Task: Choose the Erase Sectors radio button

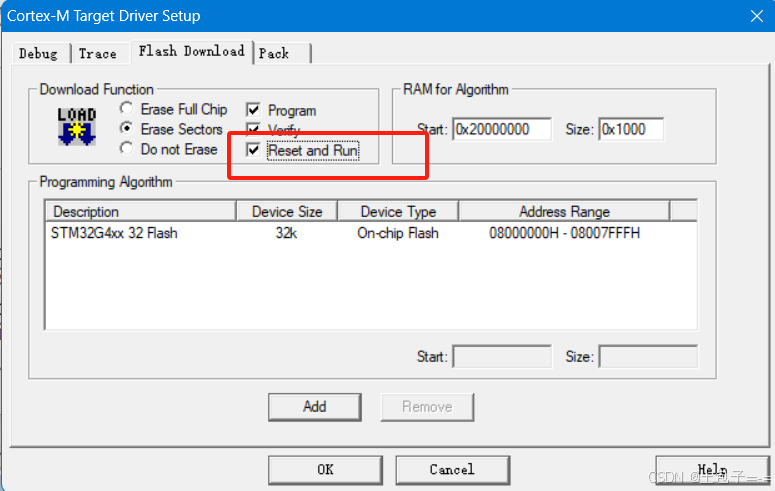Action: click(x=127, y=129)
